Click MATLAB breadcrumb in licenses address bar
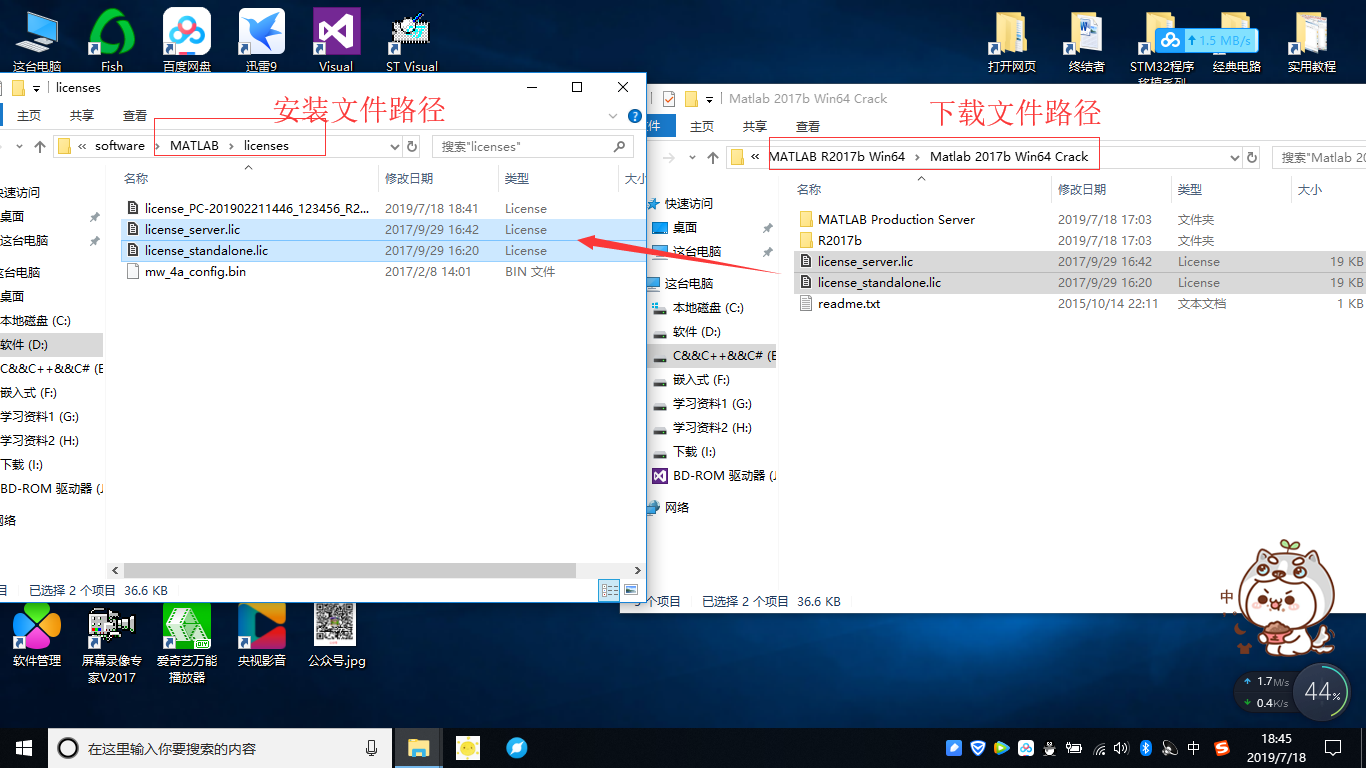Viewport: 1366px width, 768px height. [194, 146]
